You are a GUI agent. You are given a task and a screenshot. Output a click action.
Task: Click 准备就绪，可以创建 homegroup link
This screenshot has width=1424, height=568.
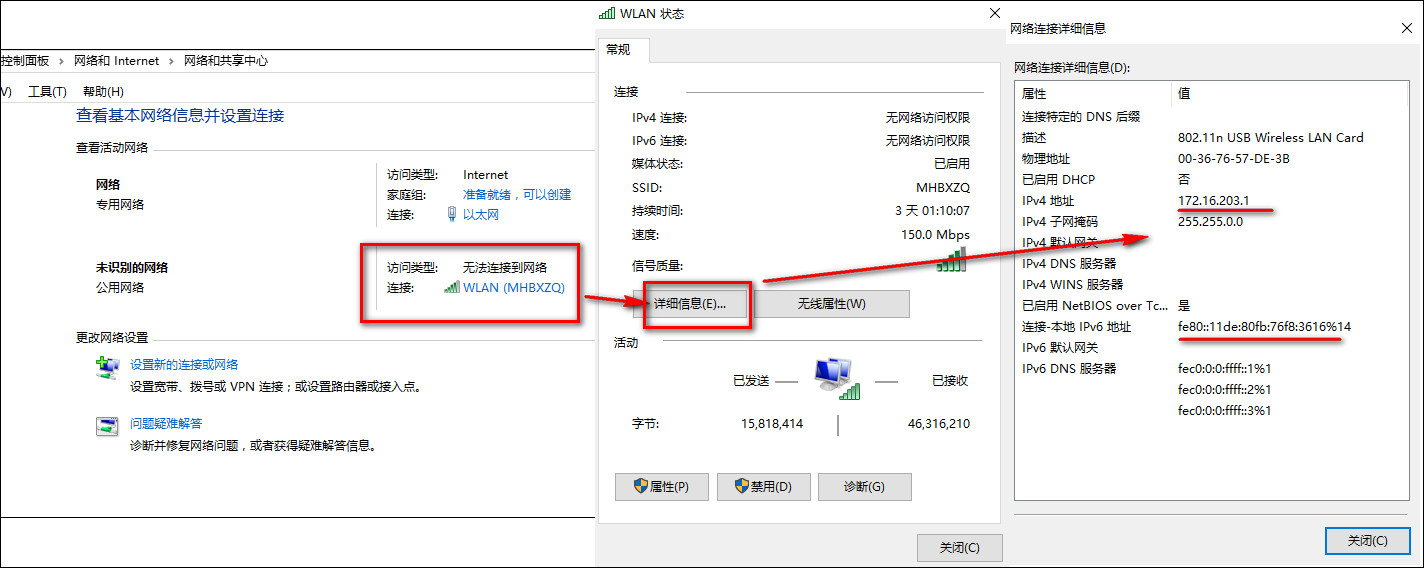tap(516, 194)
